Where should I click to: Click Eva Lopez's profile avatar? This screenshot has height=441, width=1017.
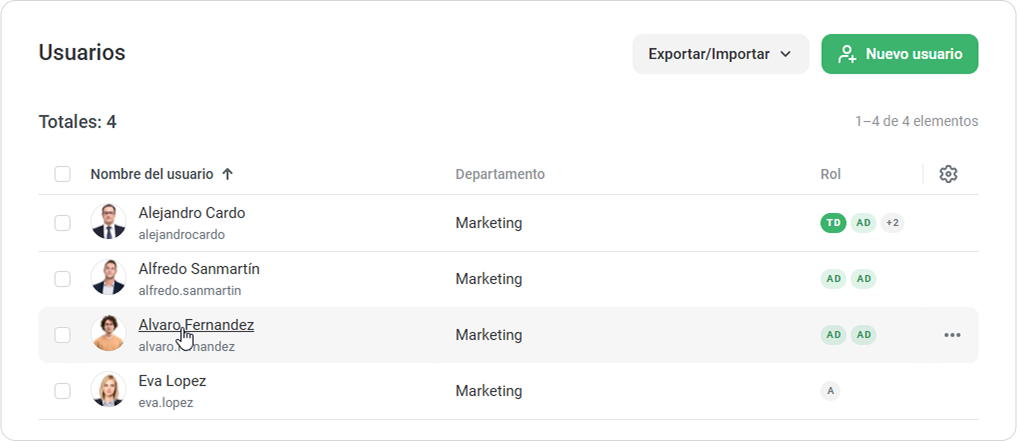(x=108, y=390)
